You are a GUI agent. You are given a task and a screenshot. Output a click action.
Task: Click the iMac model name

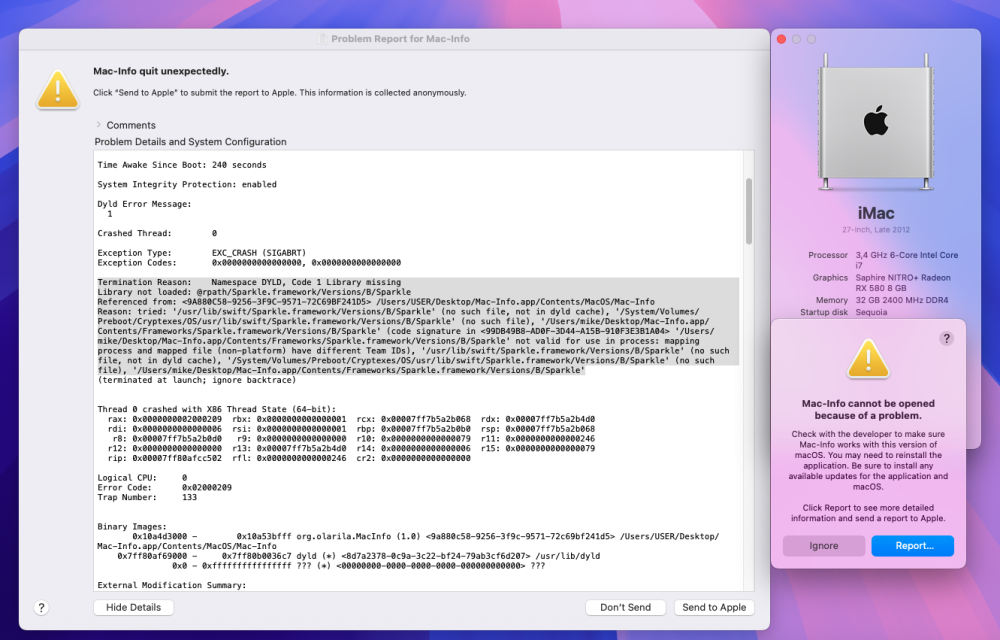876,213
